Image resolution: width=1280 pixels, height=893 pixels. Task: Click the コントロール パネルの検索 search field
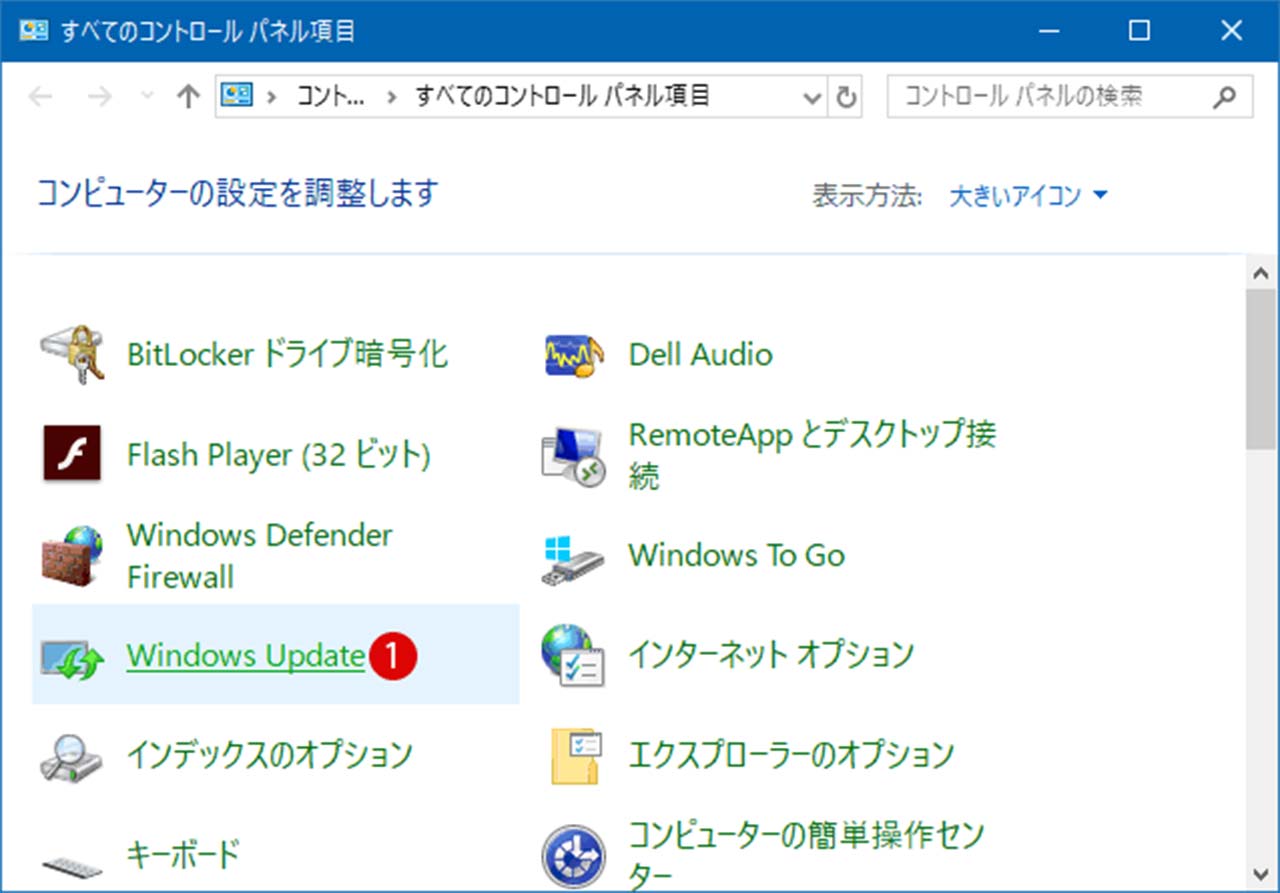1070,97
